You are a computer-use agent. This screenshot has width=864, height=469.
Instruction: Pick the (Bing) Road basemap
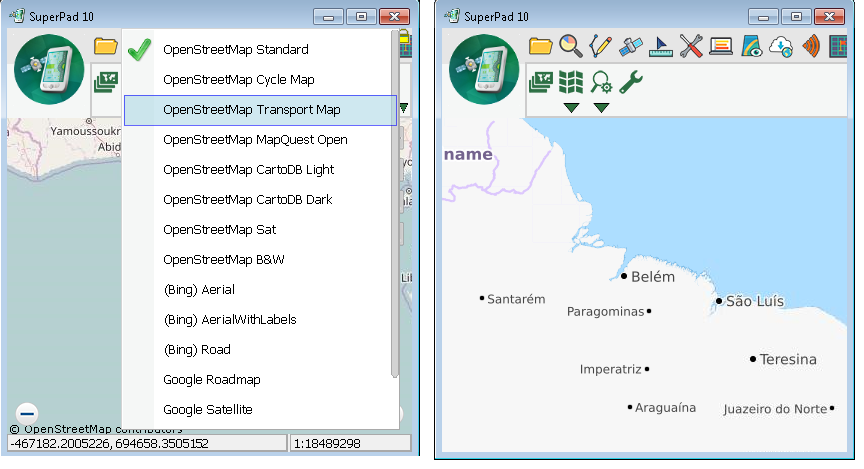(260, 350)
